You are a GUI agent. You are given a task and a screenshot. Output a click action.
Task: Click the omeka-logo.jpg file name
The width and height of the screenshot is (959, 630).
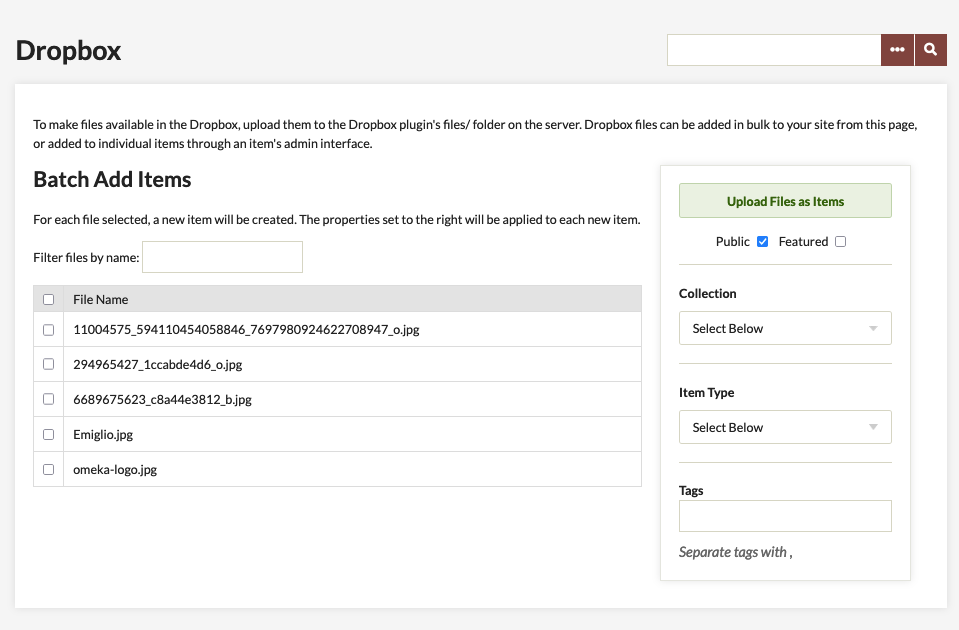[x=115, y=470]
